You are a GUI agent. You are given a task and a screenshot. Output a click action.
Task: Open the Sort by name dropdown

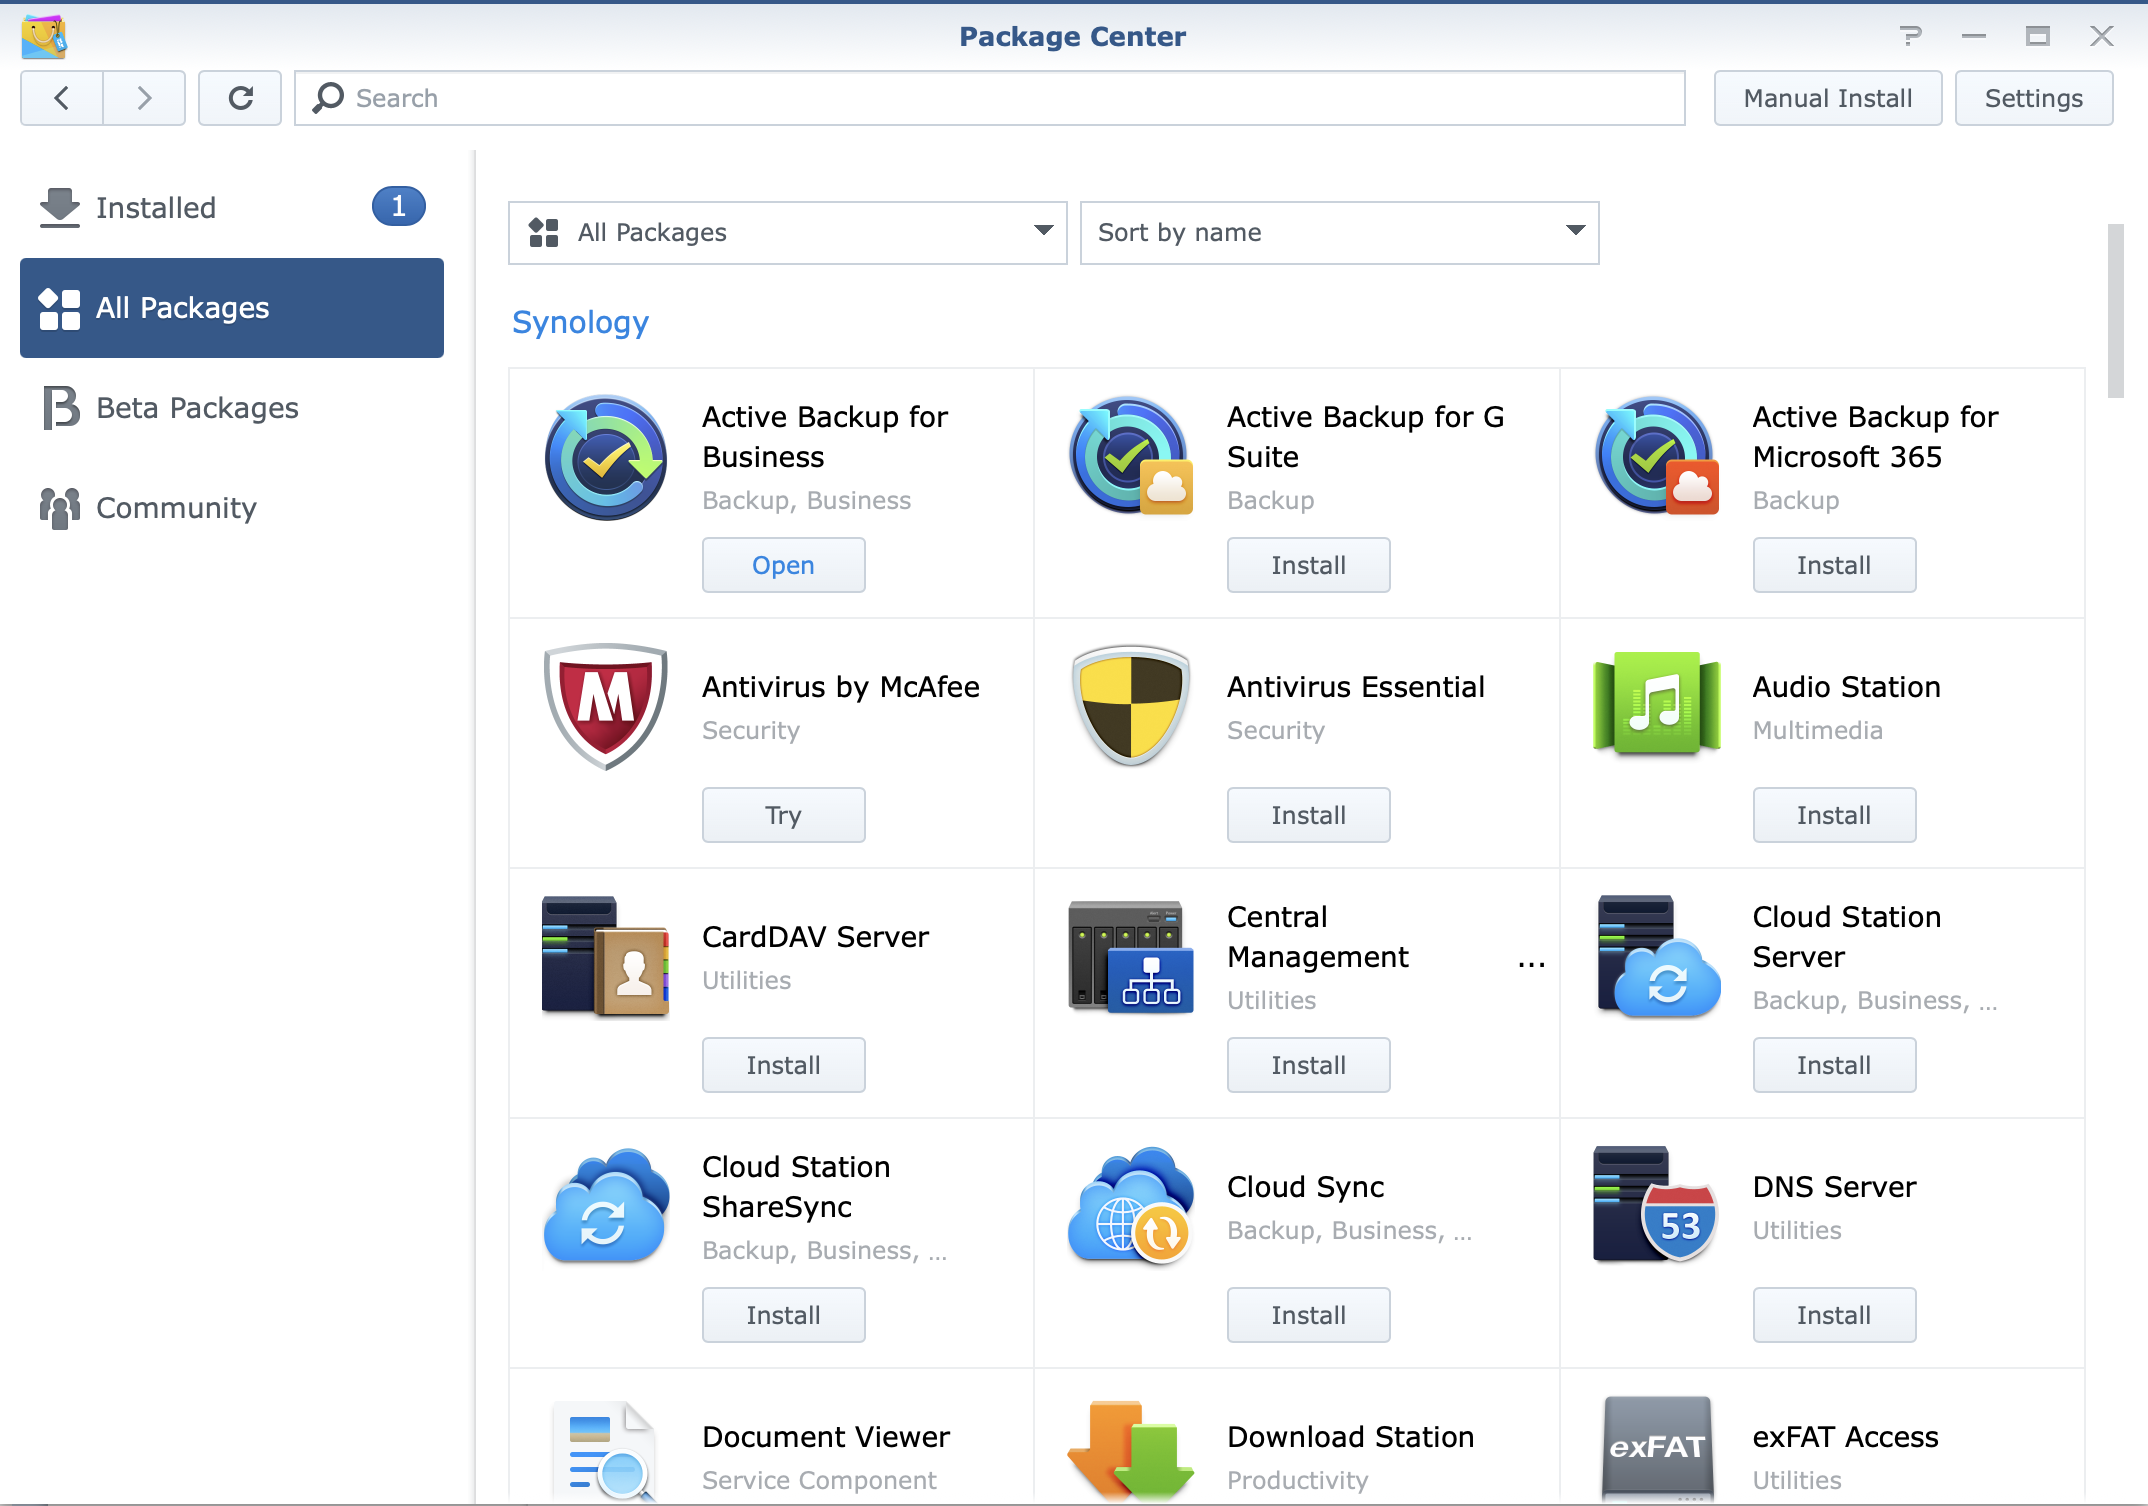coord(1340,233)
